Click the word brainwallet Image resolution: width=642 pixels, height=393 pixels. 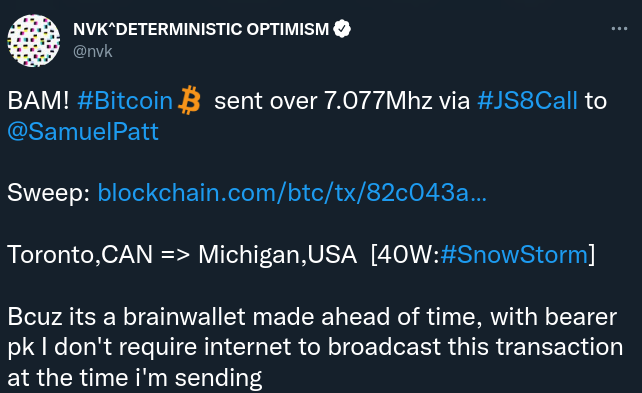(x=184, y=316)
